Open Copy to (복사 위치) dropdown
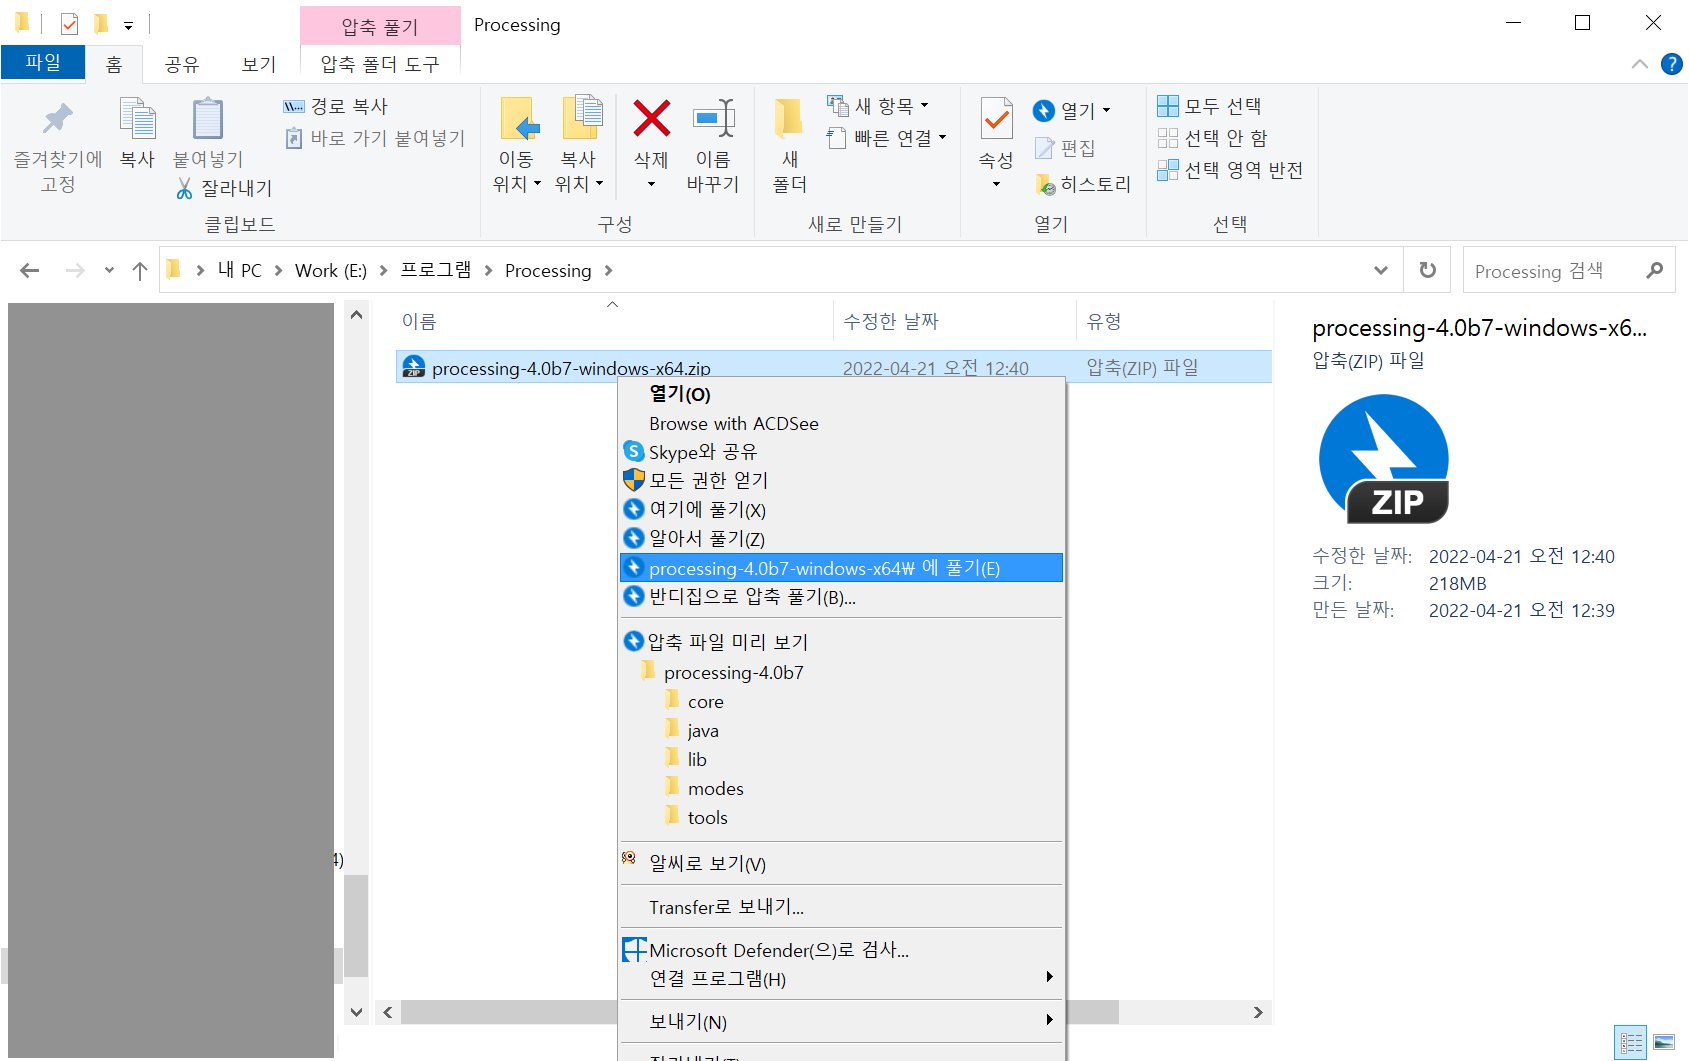Screen dimensions: 1689x1061 pos(579,146)
